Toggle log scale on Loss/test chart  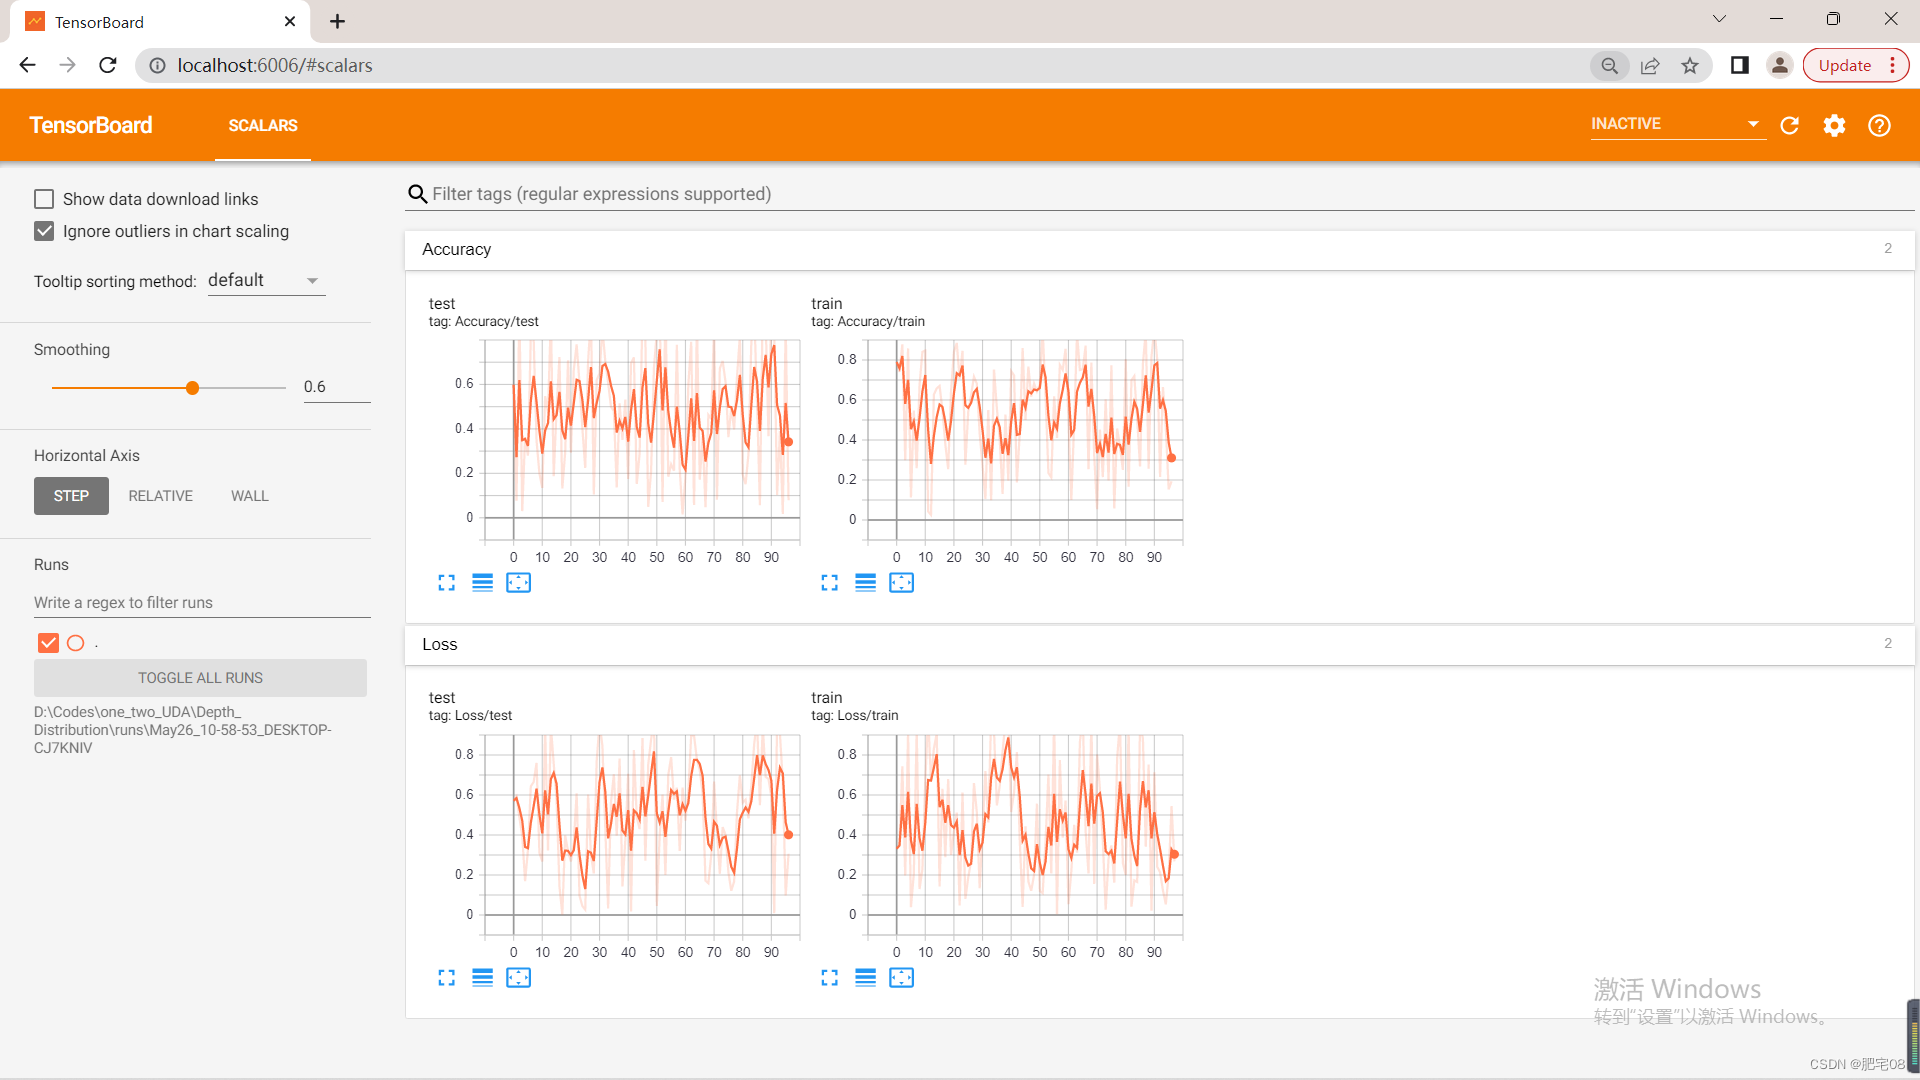coord(482,978)
